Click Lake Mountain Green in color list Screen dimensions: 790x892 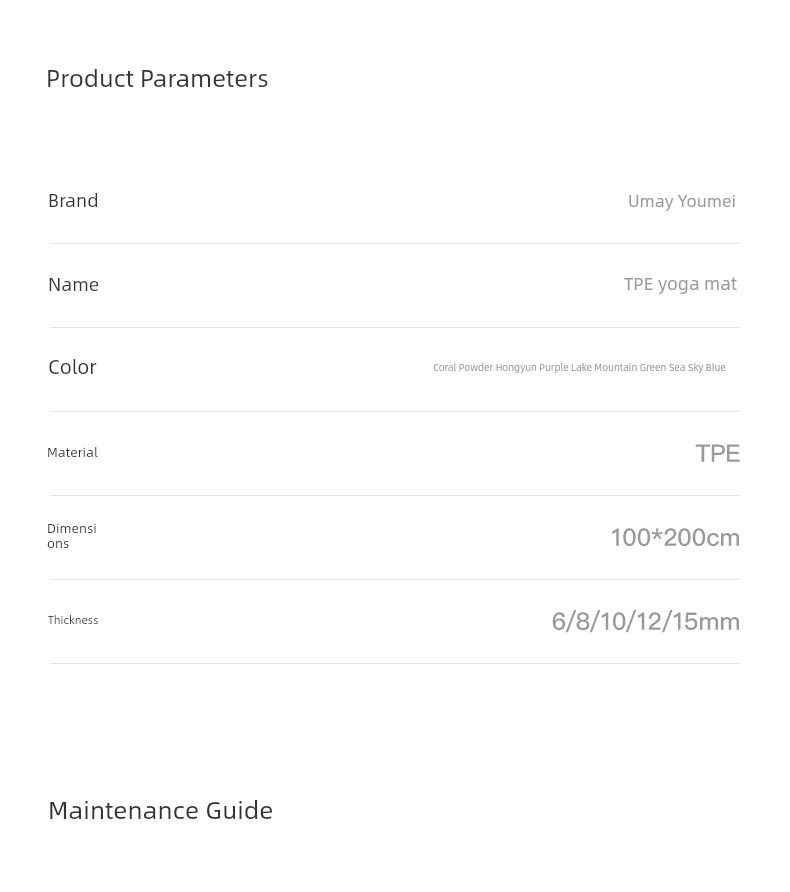coord(618,367)
